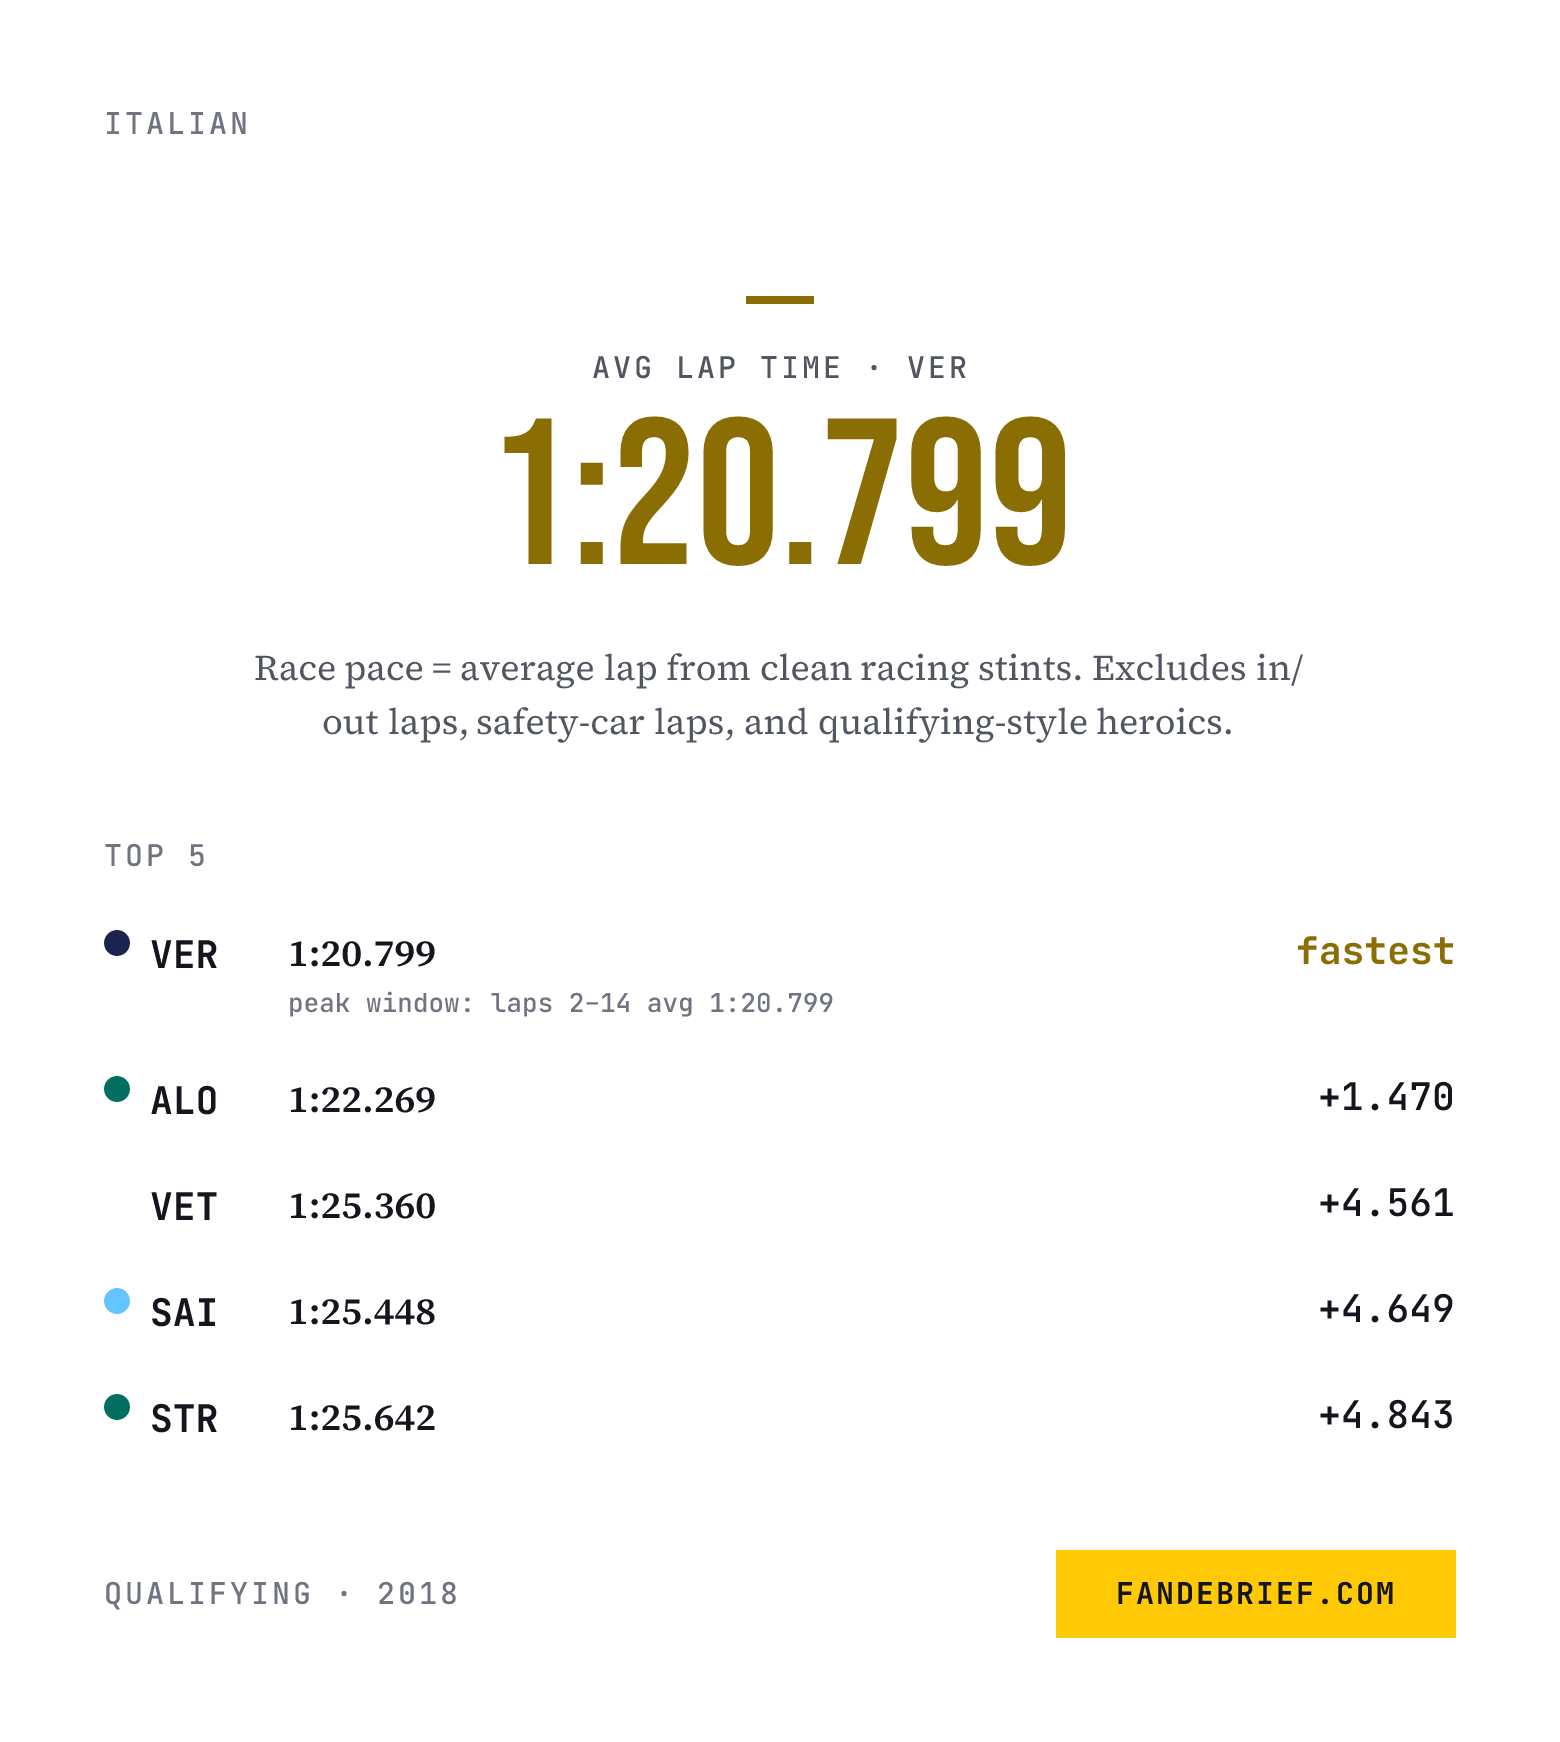Viewport: 1560px width, 1742px height.
Task: Open the FANDEBRIEF.COM link button
Action: [1255, 1593]
